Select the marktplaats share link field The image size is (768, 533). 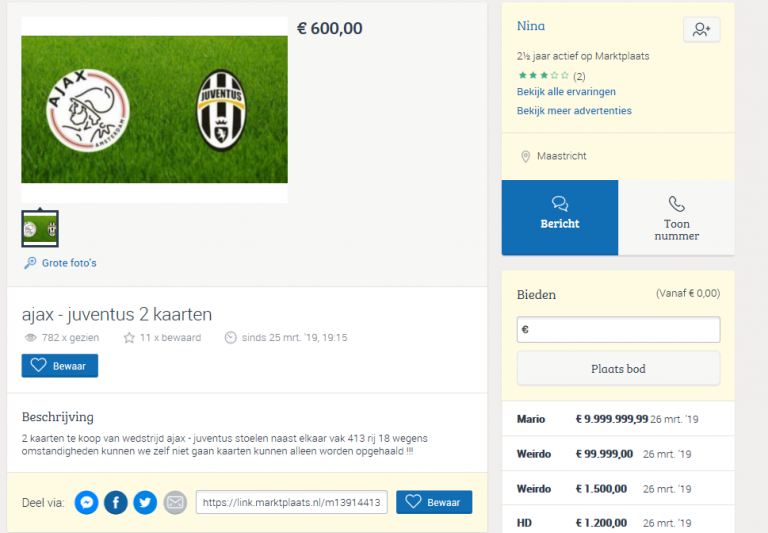291,502
